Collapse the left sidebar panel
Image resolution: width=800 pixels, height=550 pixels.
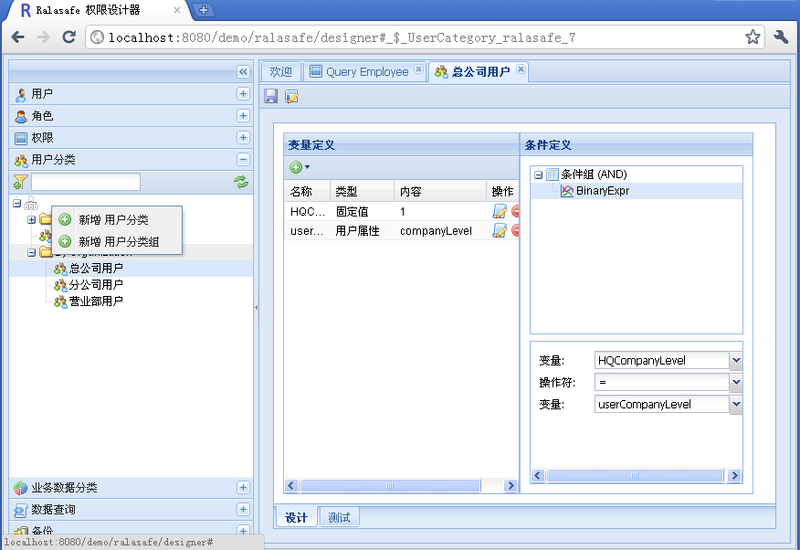coord(242,72)
